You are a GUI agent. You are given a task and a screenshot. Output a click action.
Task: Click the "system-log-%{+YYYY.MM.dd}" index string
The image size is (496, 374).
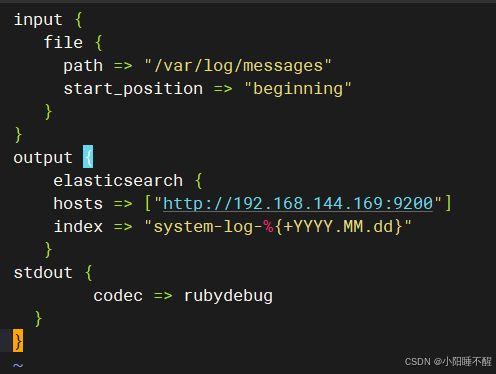pyautogui.click(x=278, y=227)
